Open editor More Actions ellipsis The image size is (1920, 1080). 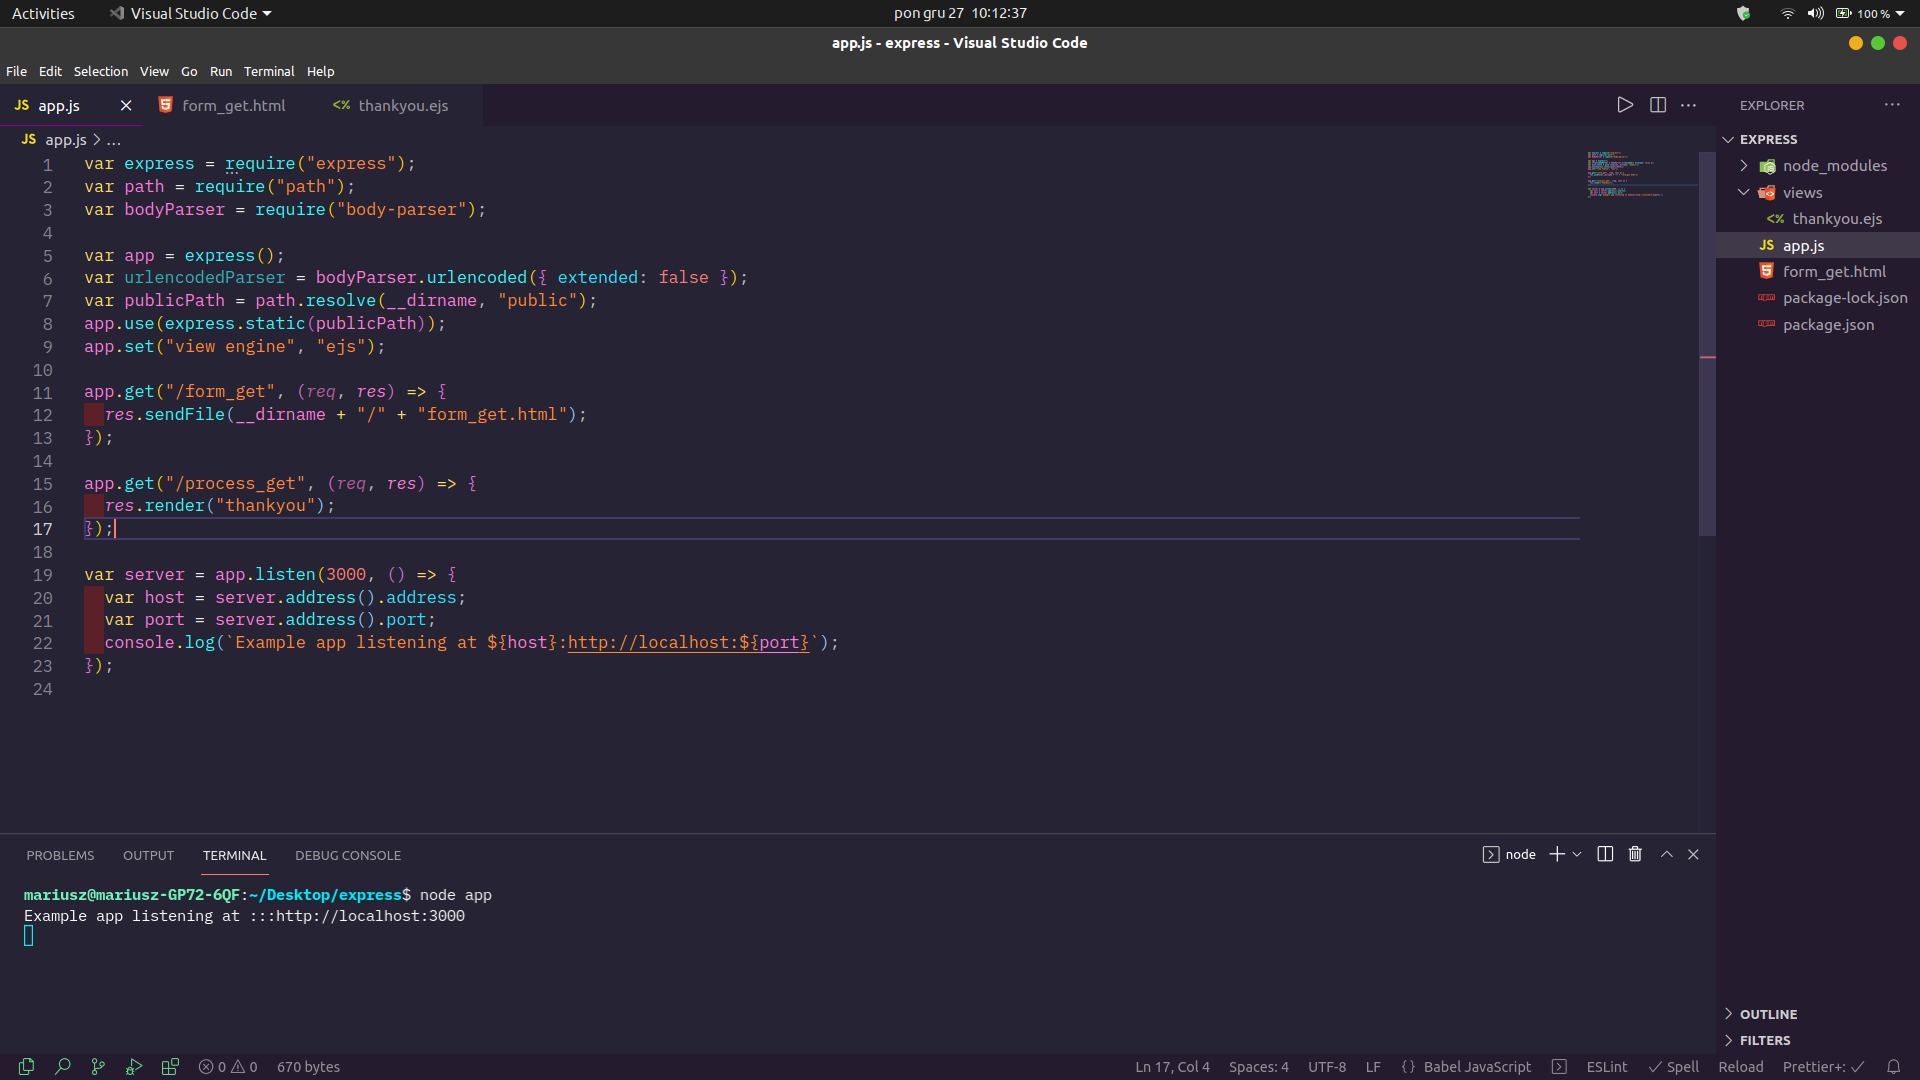pyautogui.click(x=1689, y=105)
